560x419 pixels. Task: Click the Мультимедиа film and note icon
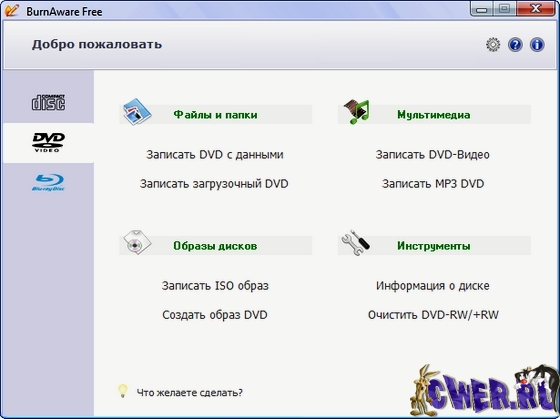(x=356, y=112)
